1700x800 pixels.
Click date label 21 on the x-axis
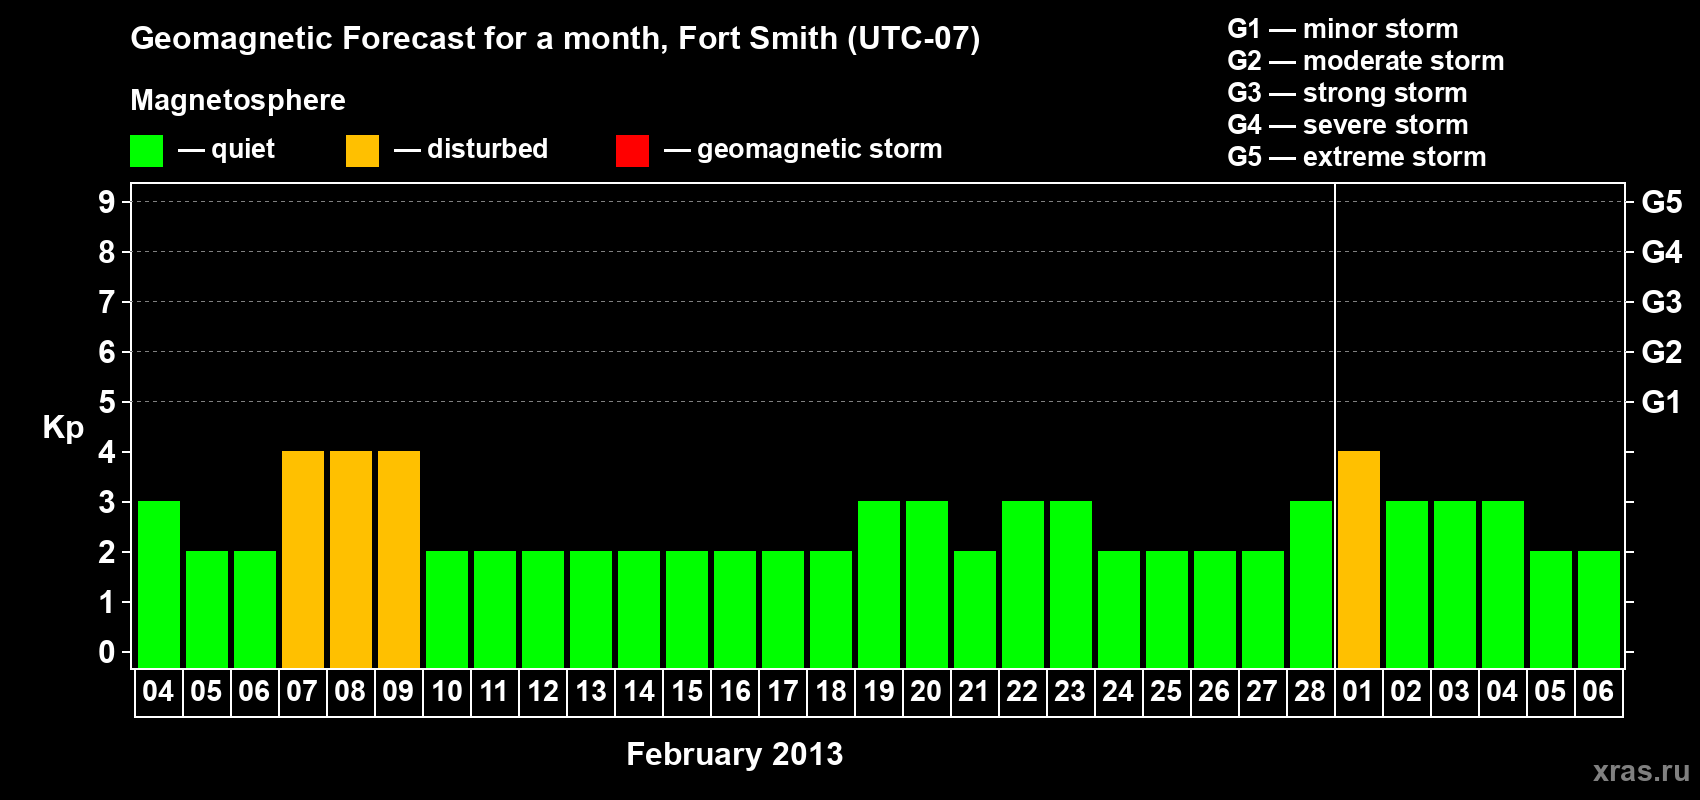974,691
